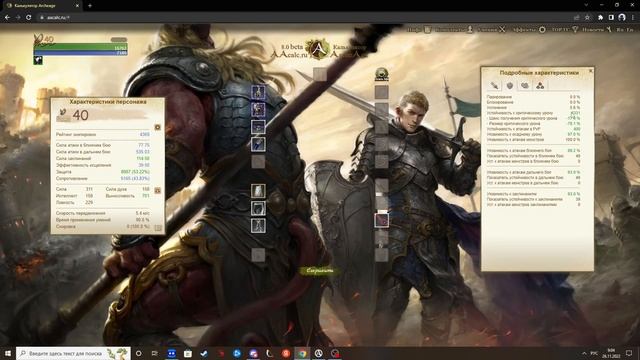Click buff icon under the mana bar
640x360 pixels.
38,60
